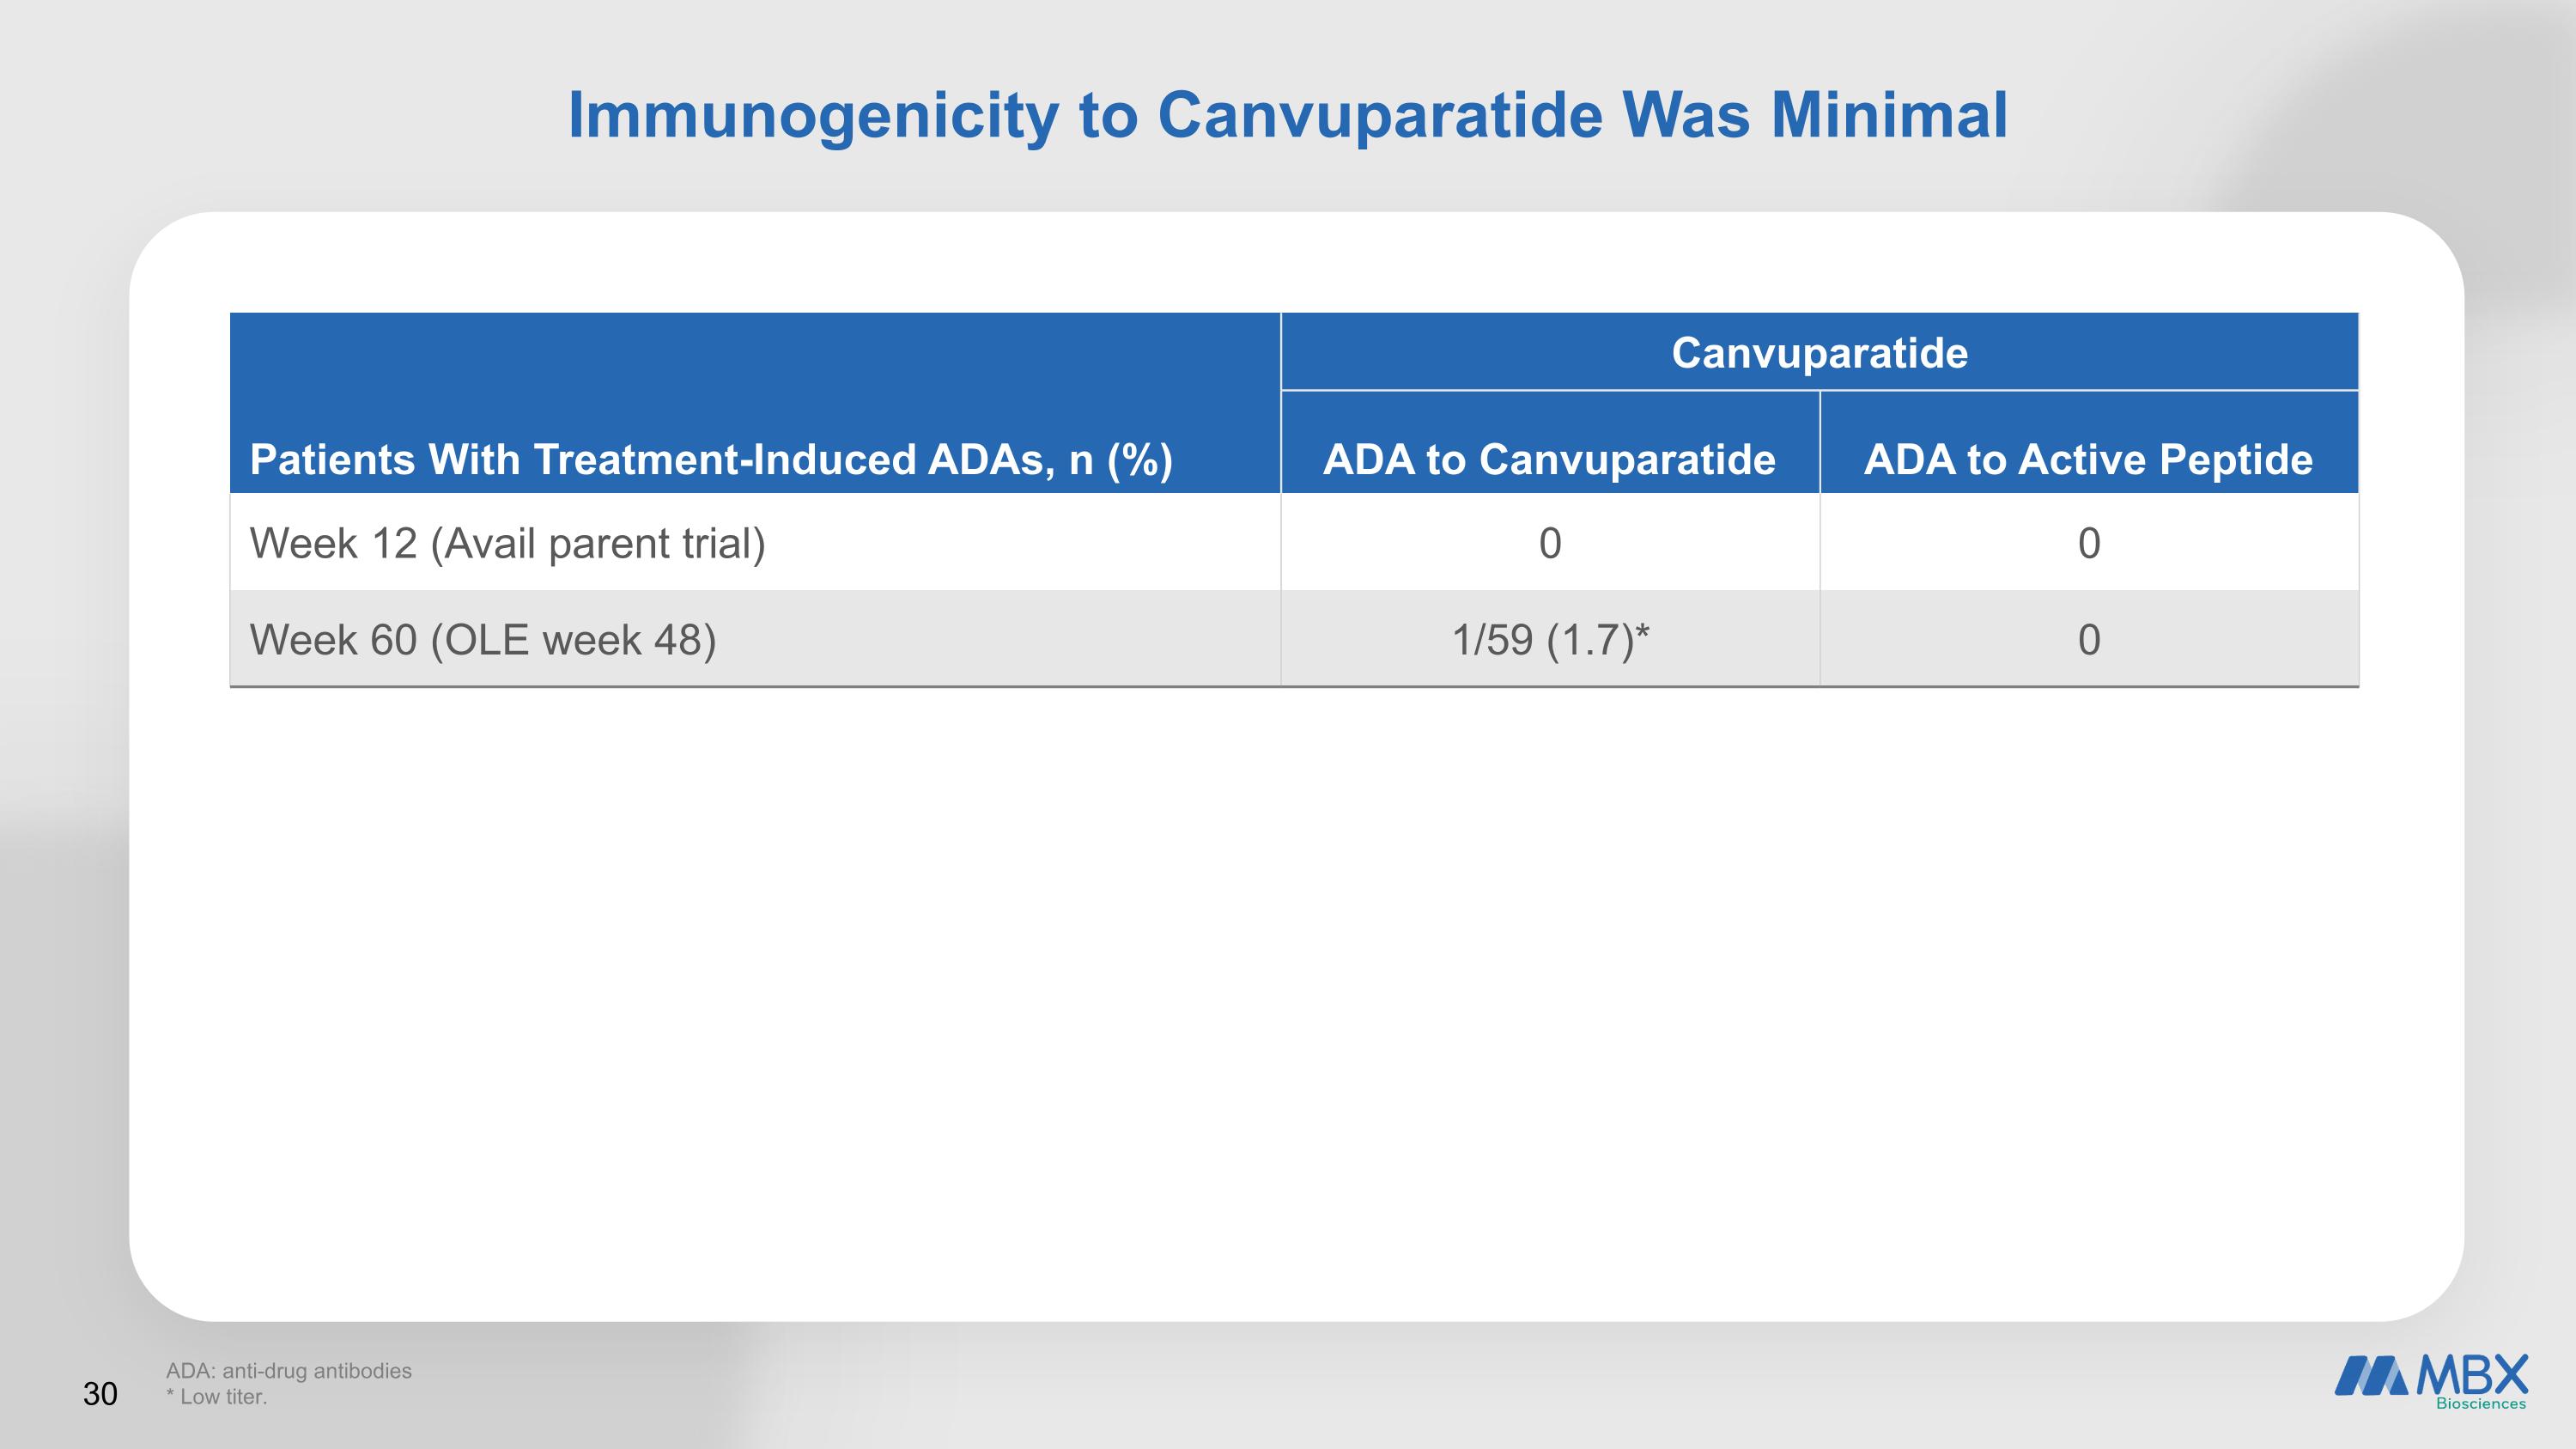
Task: Select the ADA to Canvuparatide column header
Action: tap(1549, 459)
